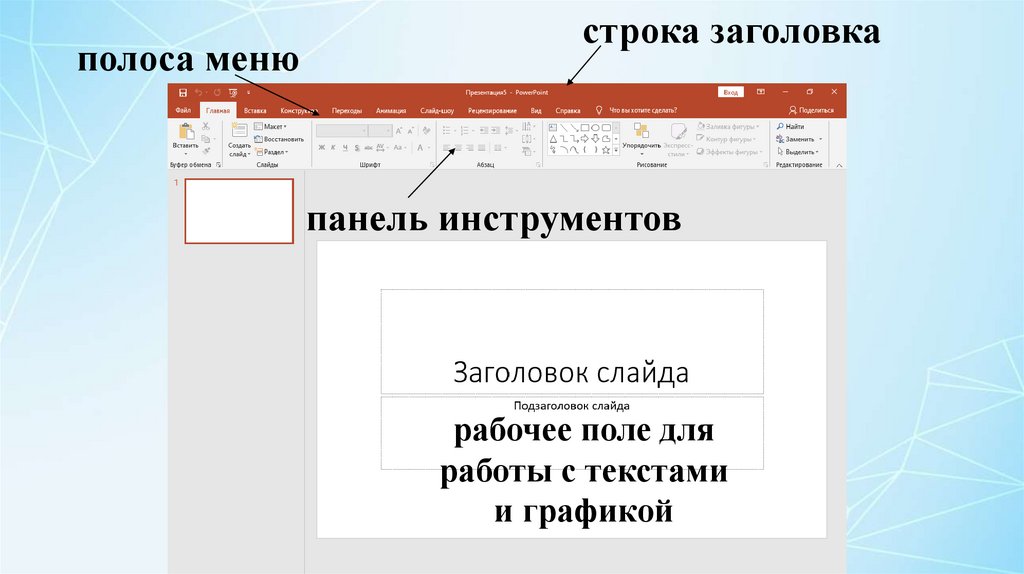Select the Rectangle shape in gallery
This screenshot has height=574, width=1024.
click(585, 127)
